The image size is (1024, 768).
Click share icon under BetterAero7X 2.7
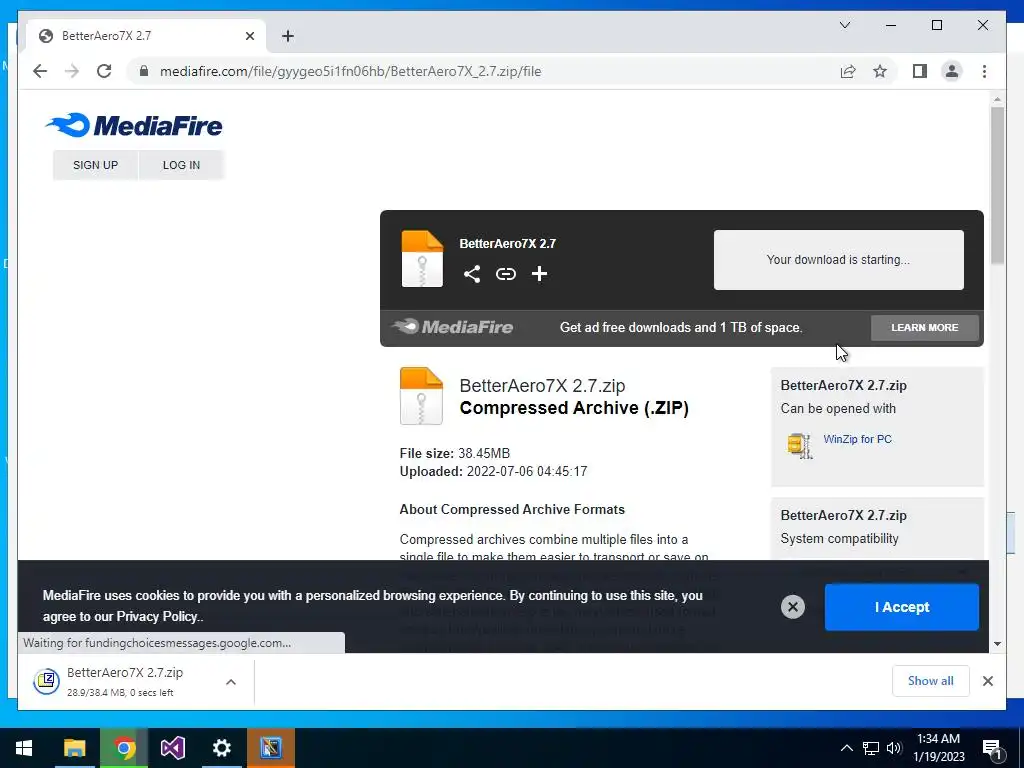(472, 274)
